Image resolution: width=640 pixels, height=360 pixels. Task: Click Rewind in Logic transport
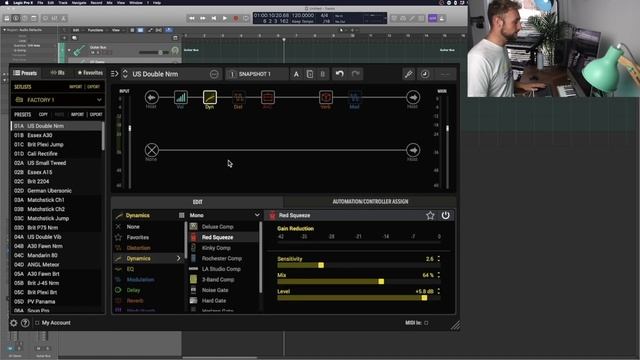tap(191, 18)
